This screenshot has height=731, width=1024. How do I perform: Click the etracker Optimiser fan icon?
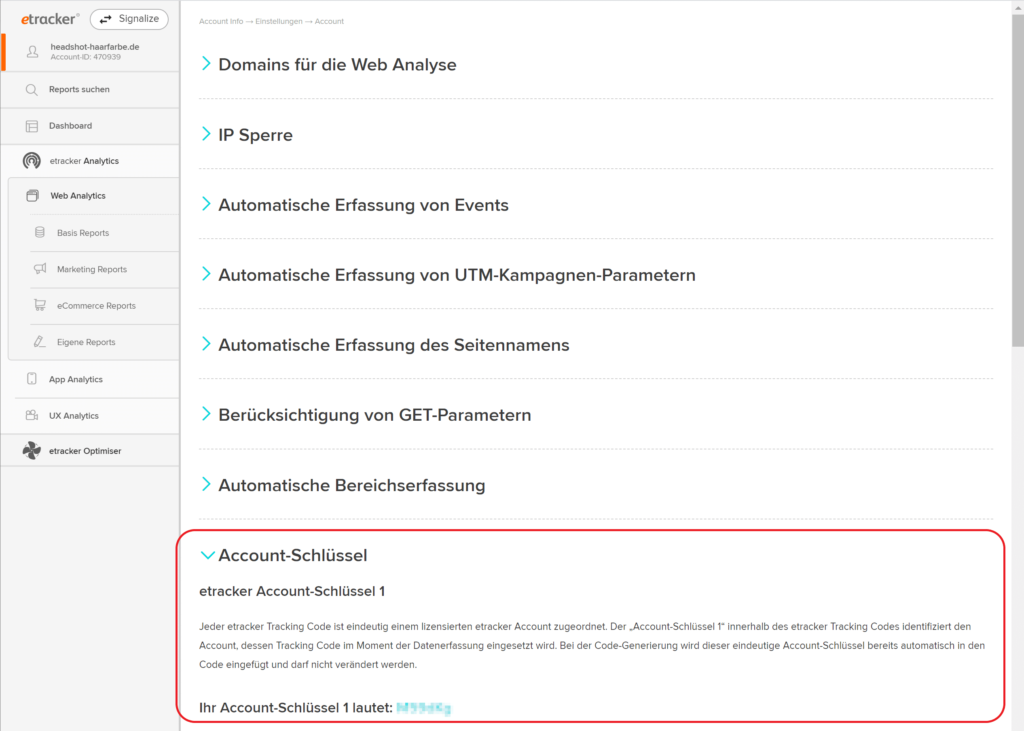(x=31, y=451)
